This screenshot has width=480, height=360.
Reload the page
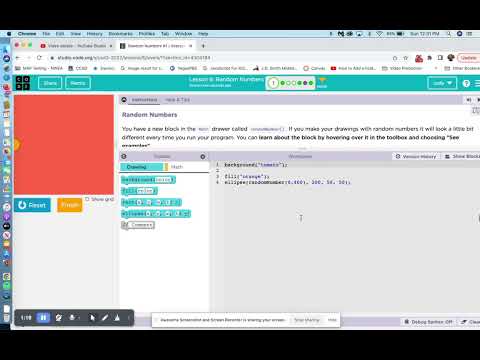pos(39,58)
